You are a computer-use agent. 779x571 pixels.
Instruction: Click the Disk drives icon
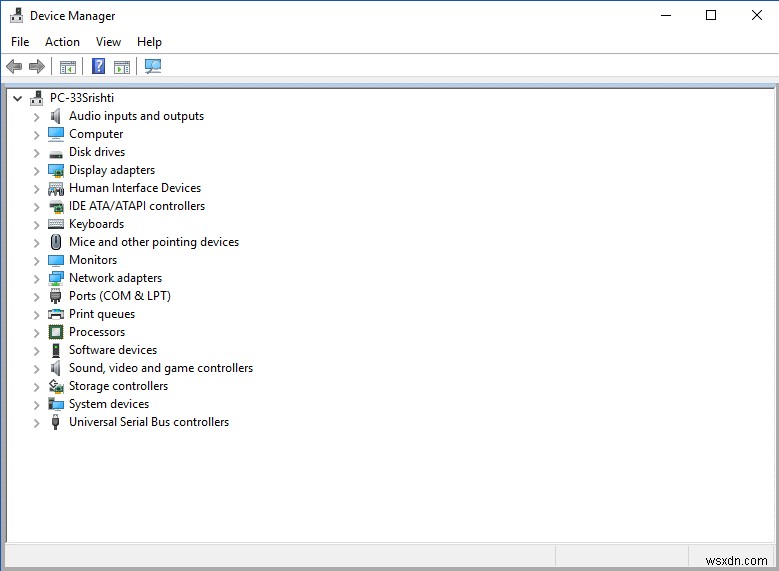coord(56,154)
